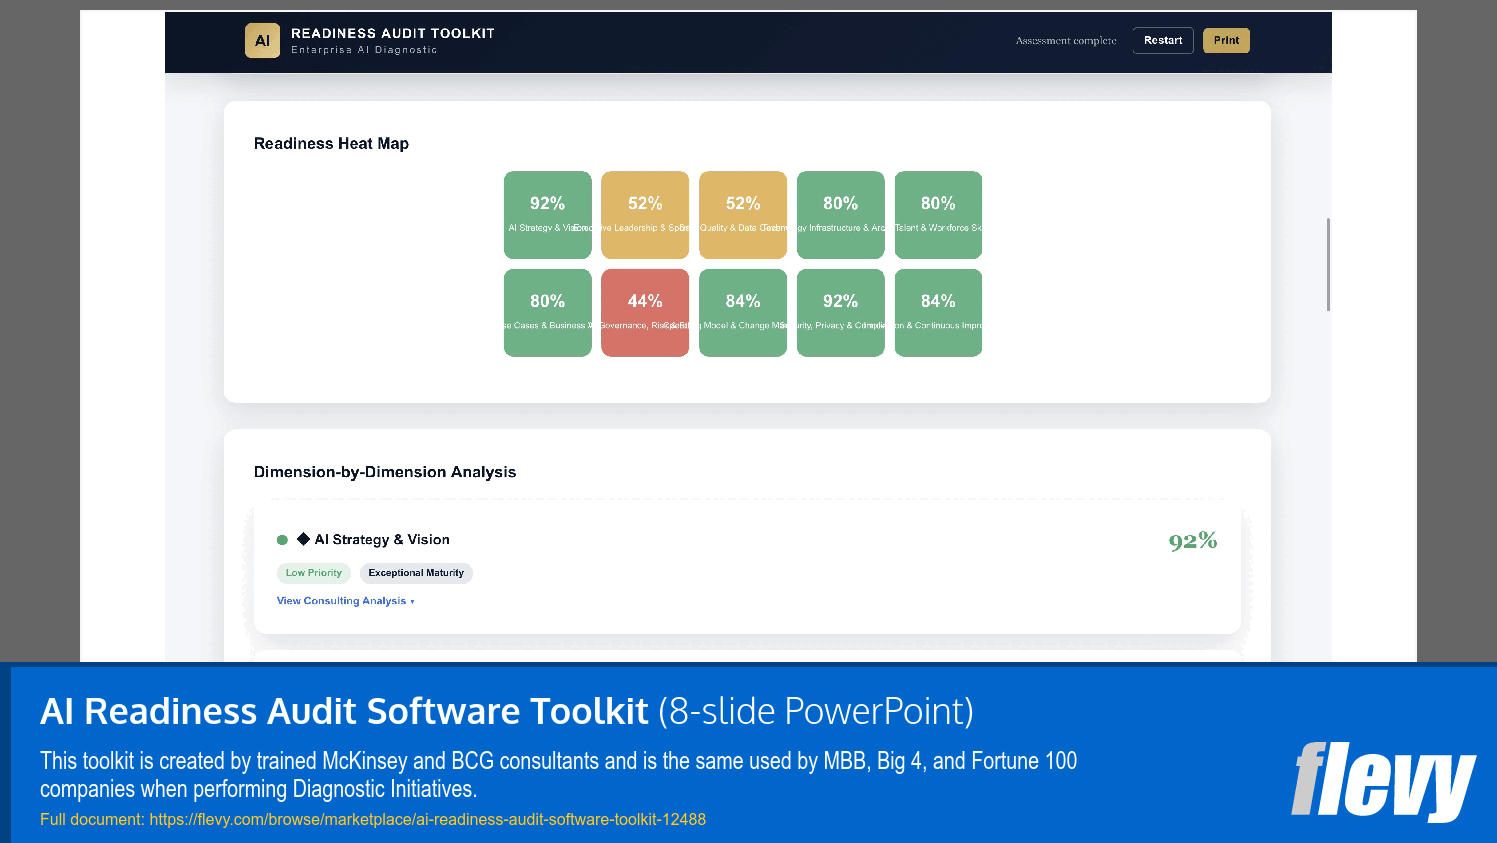The width and height of the screenshot is (1497, 843).
Task: Click the red 44% Governance, Risk tile
Action: tap(645, 313)
